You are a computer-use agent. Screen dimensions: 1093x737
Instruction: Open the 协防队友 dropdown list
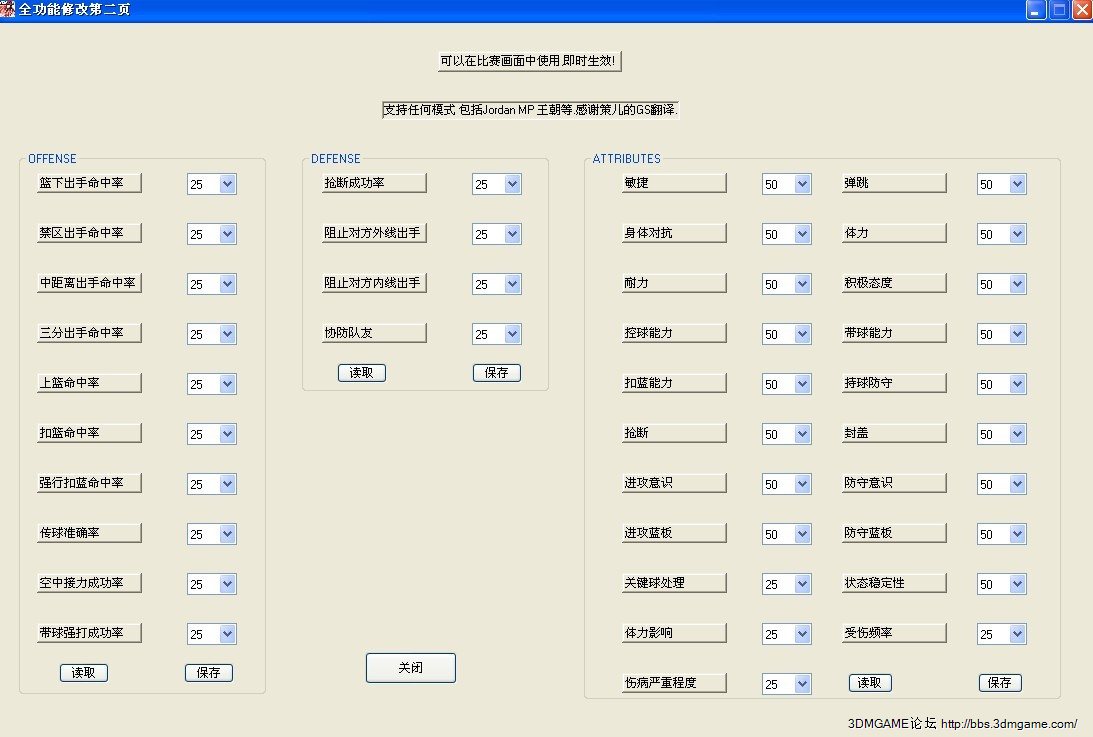(x=512, y=334)
